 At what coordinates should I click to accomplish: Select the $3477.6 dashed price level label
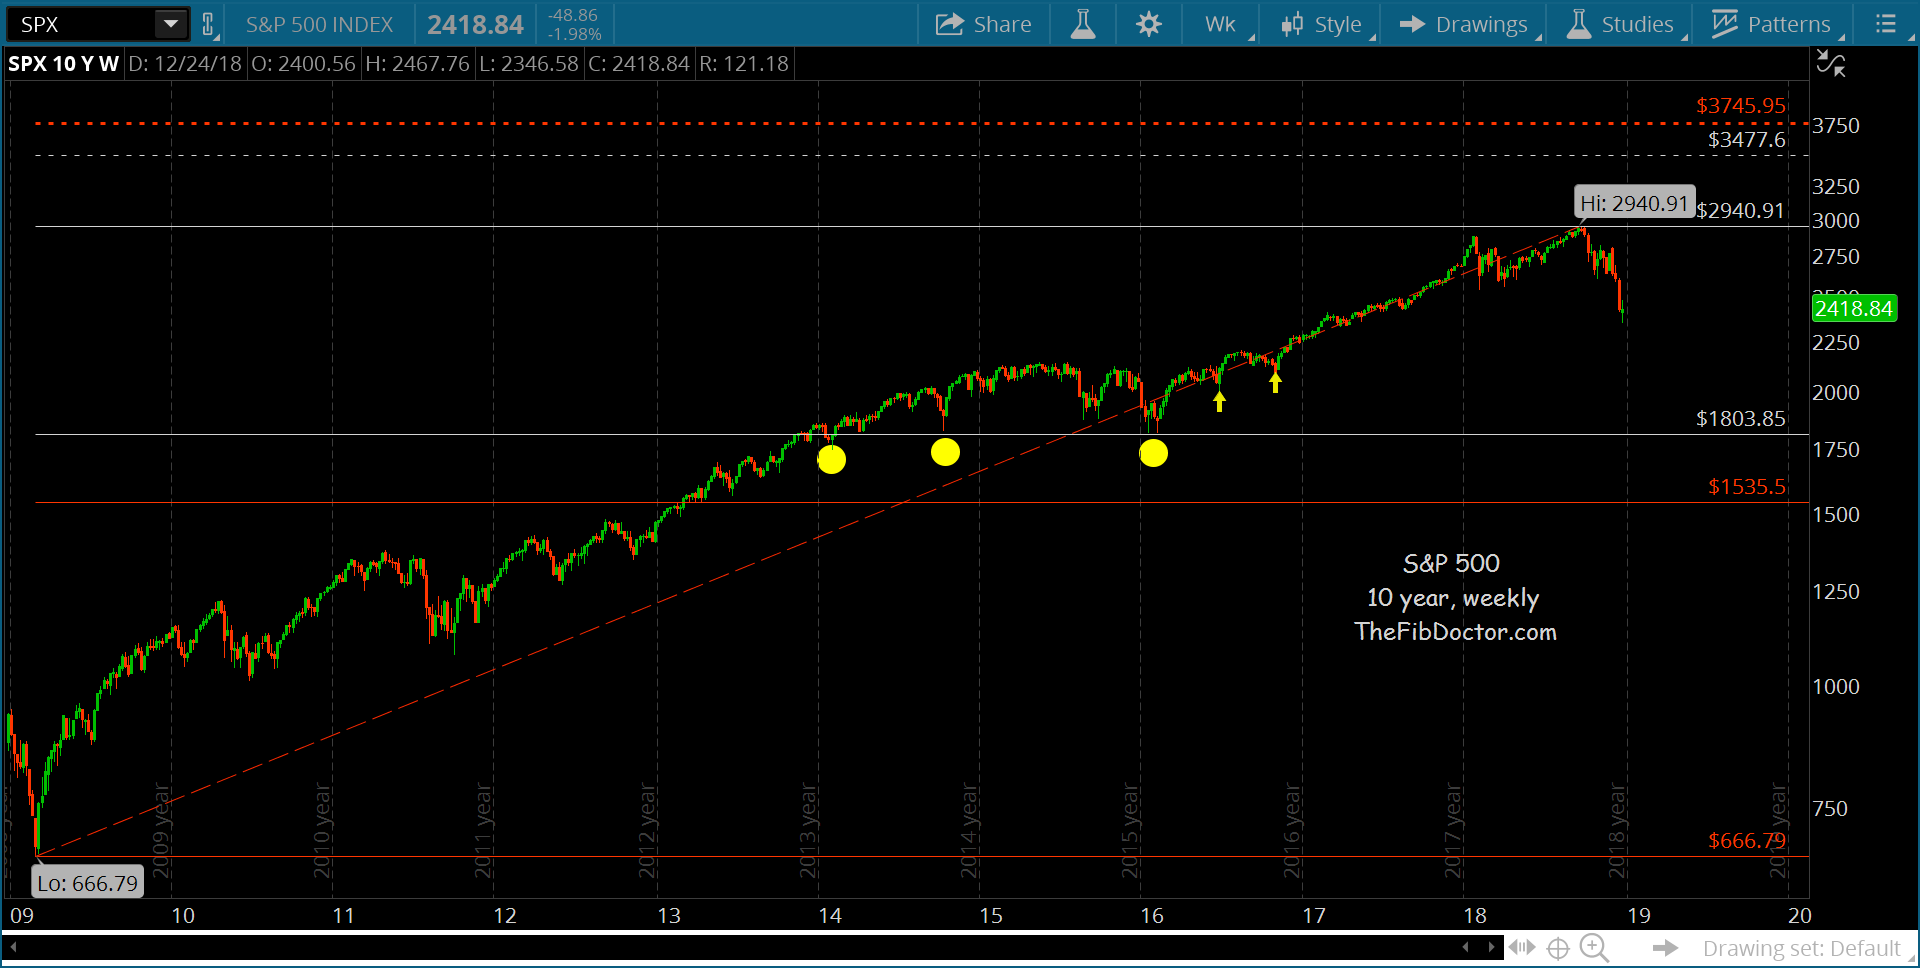pos(1747,139)
